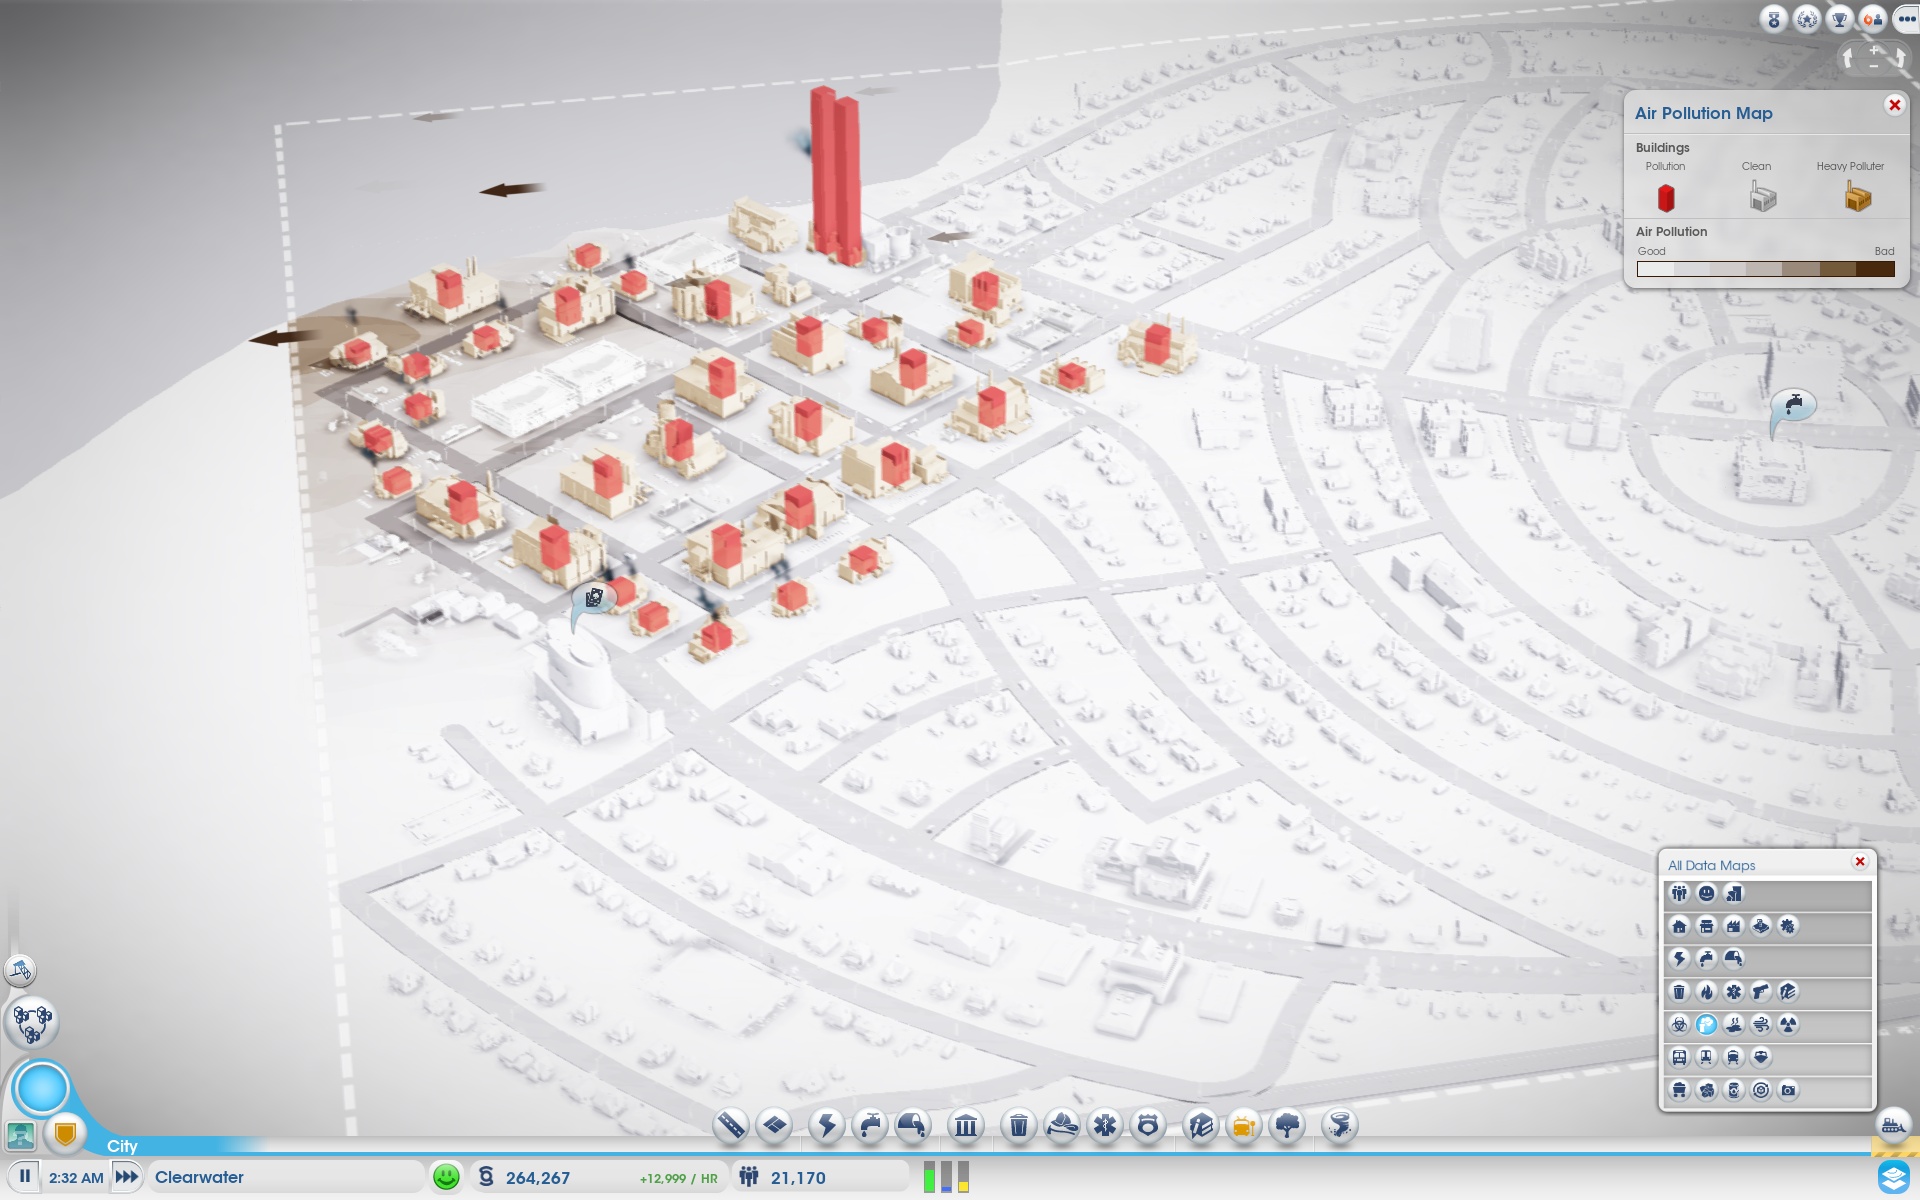Open the Health services menu in toolbar
The width and height of the screenshot is (1920, 1200).
[1105, 1126]
